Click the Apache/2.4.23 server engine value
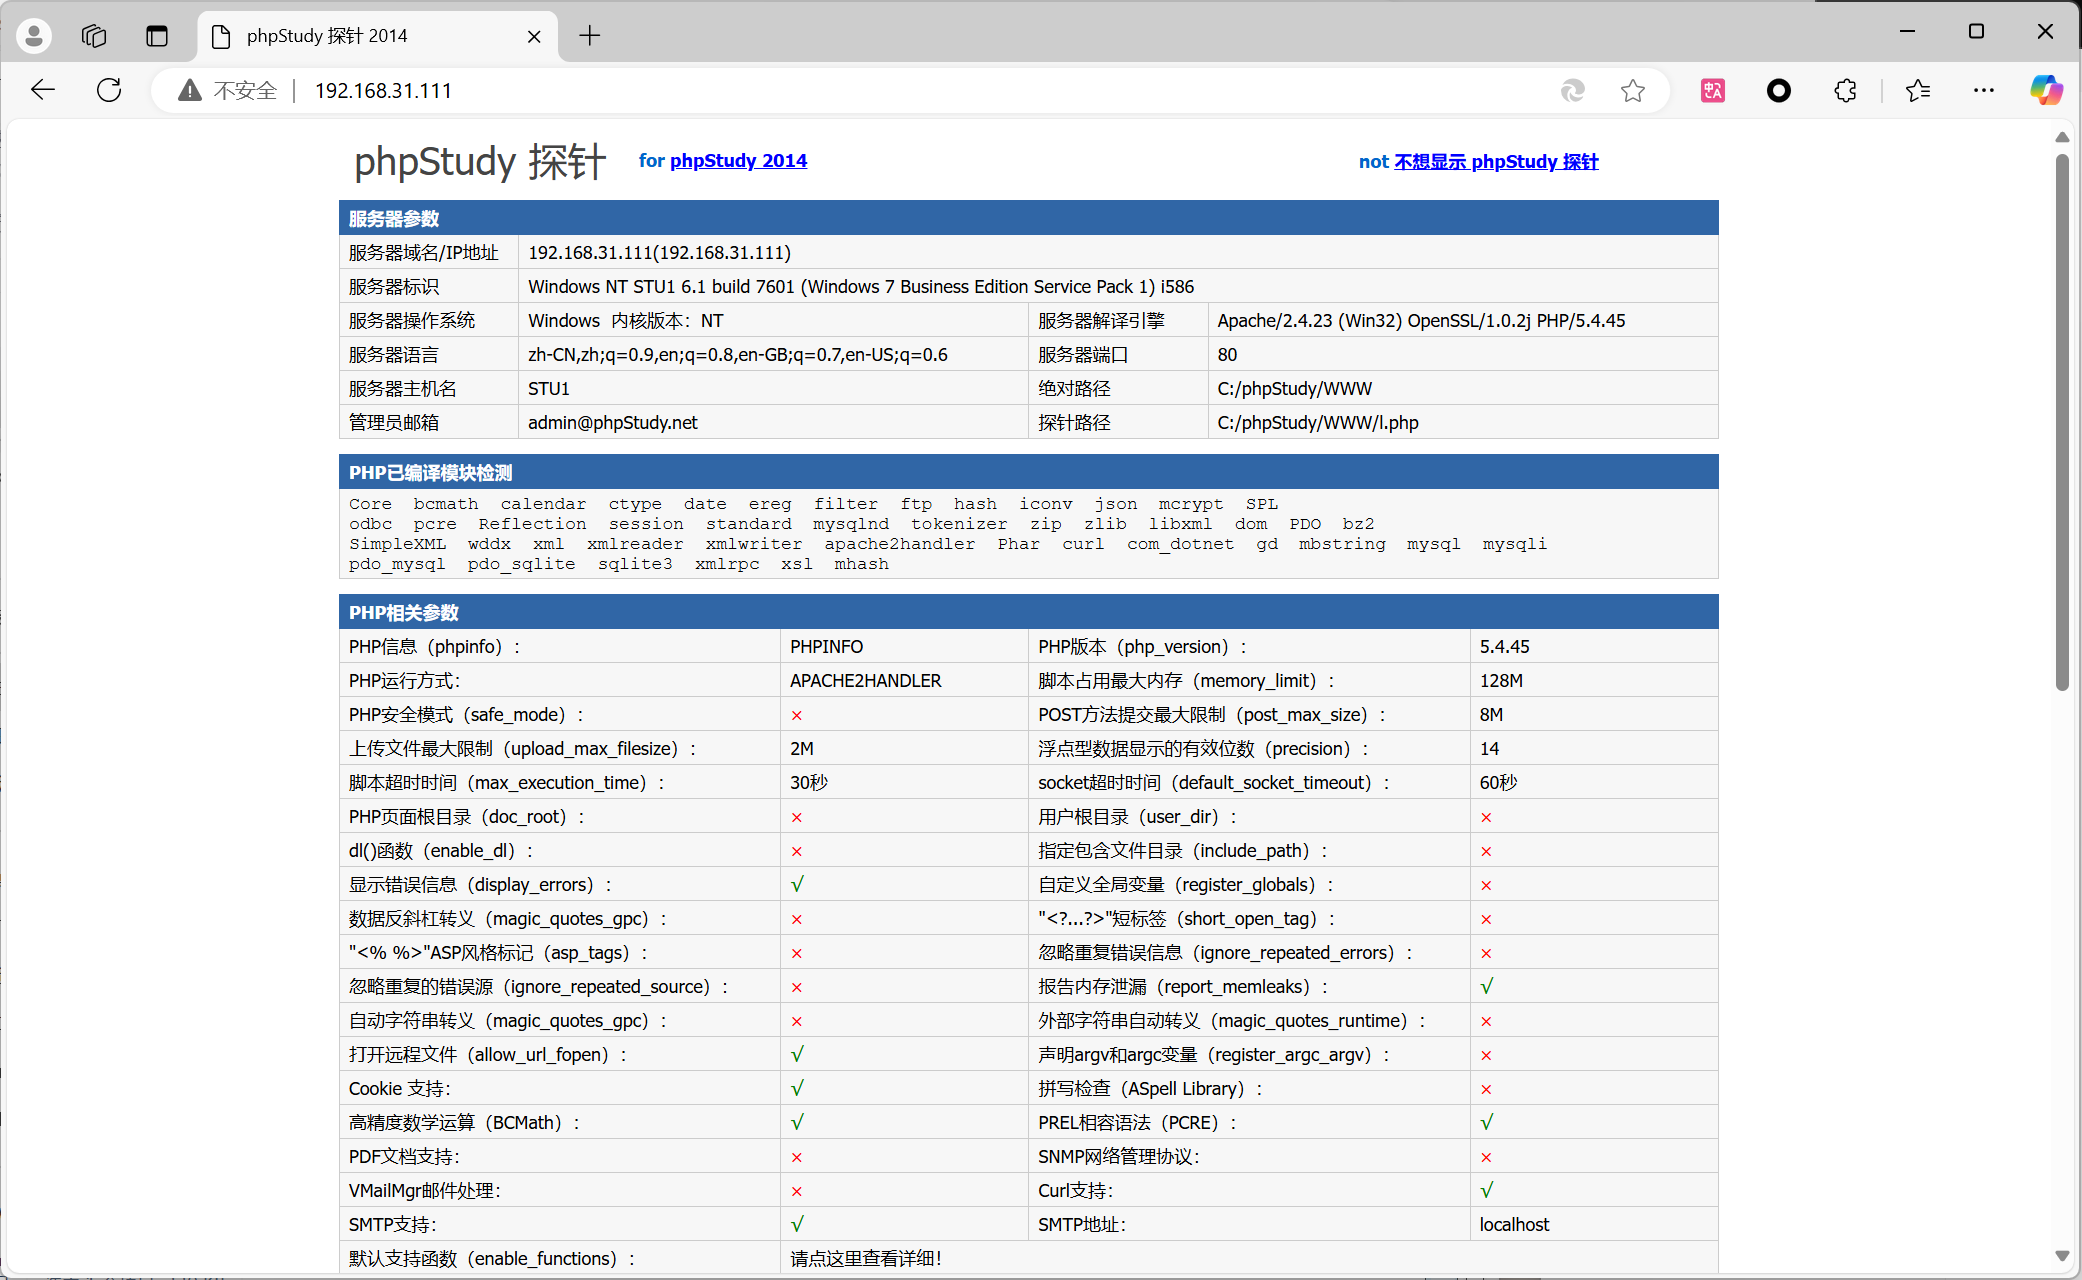The image size is (2082, 1280). (1421, 321)
